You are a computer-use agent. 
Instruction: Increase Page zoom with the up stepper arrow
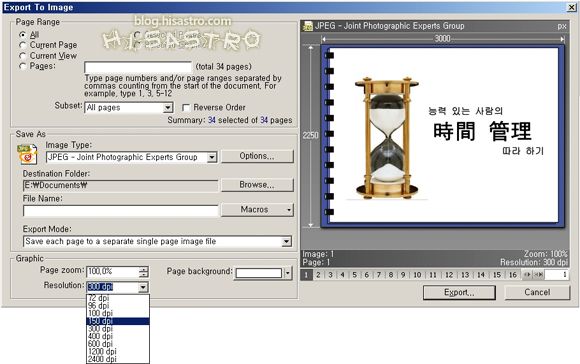pos(144,269)
